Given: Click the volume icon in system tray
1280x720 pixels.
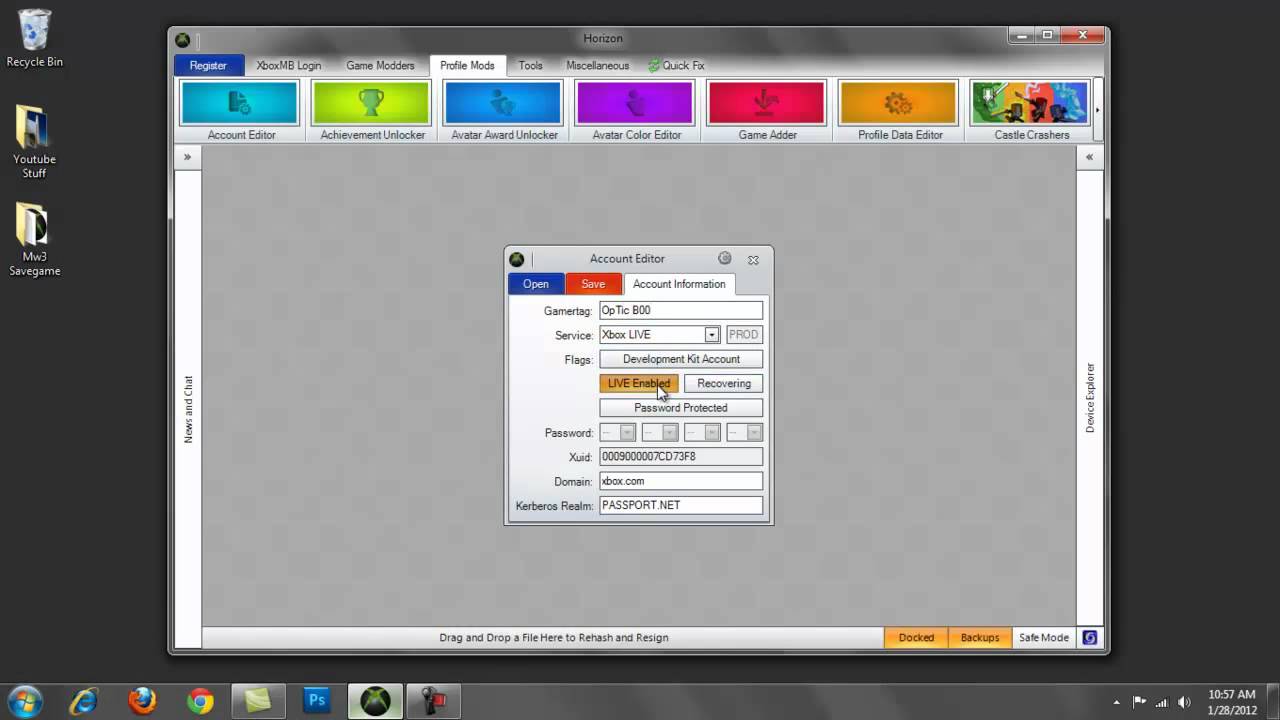Looking at the screenshot, I should pyautogui.click(x=1185, y=701).
